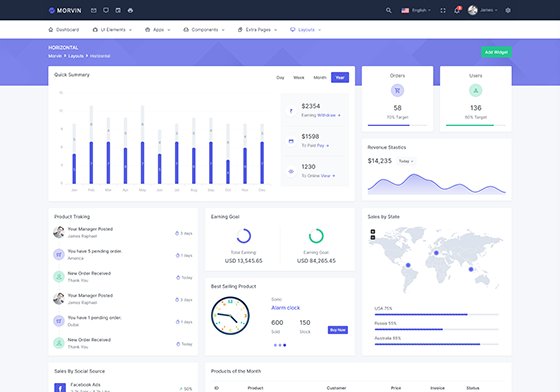
Task: Click the eye icon beside 1230
Action: 291,171
